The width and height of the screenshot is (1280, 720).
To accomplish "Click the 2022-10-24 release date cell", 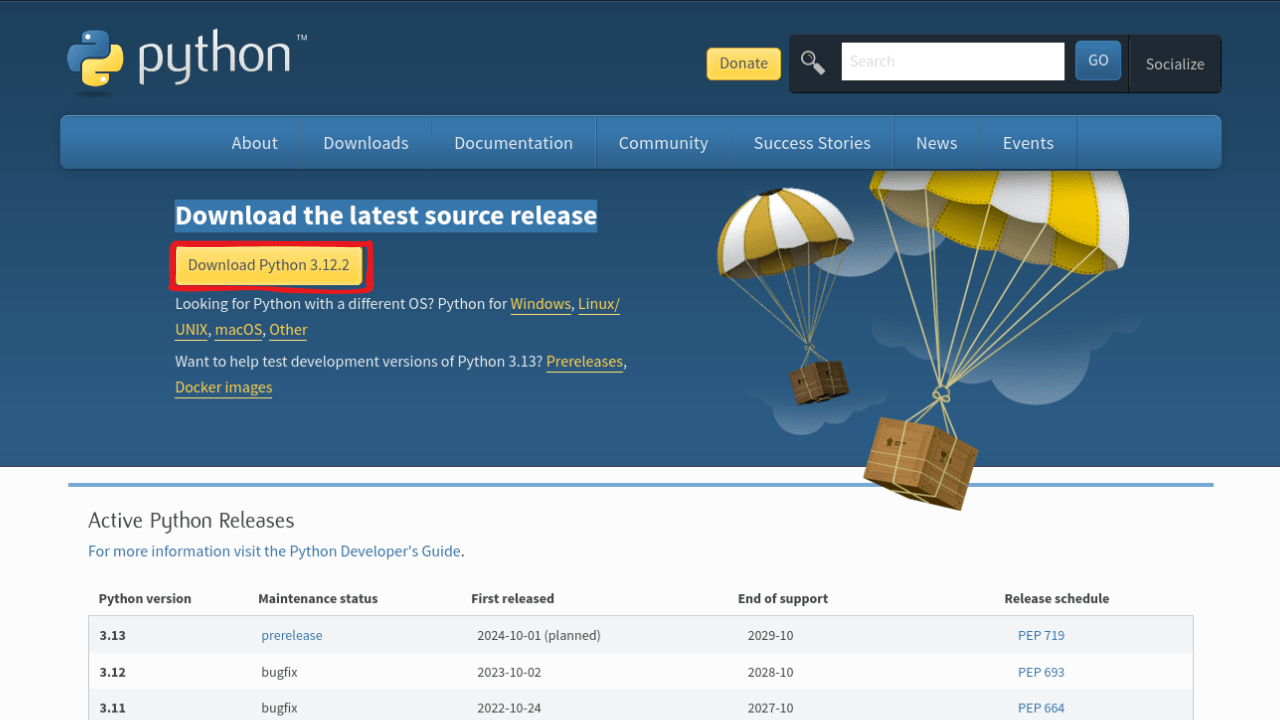I will click(x=509, y=708).
